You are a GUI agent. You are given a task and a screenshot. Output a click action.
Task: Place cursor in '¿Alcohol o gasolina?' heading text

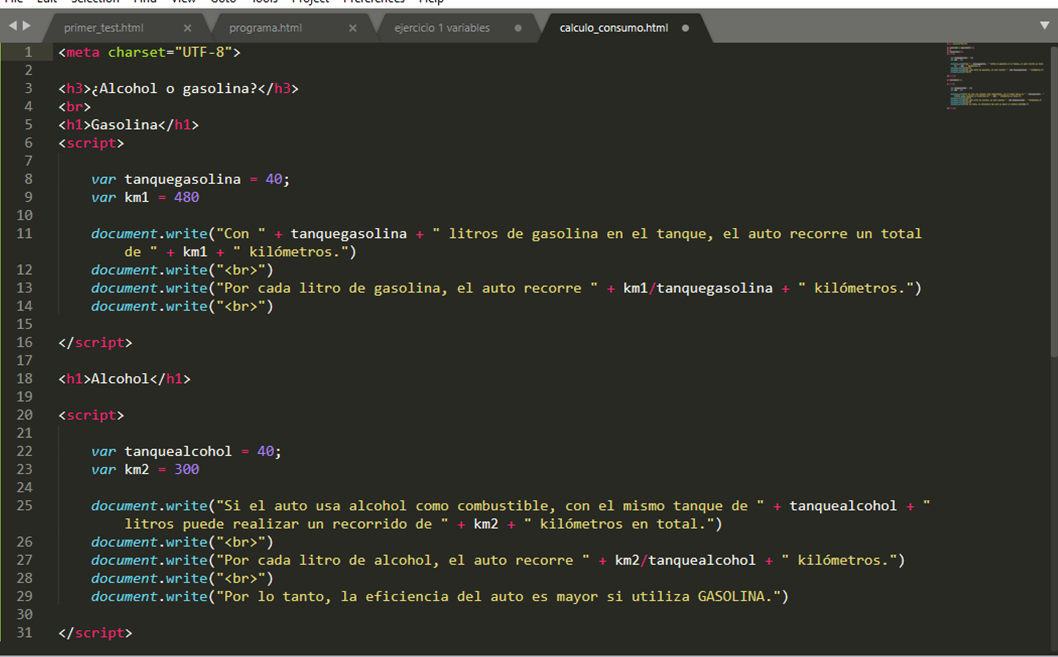(x=174, y=88)
